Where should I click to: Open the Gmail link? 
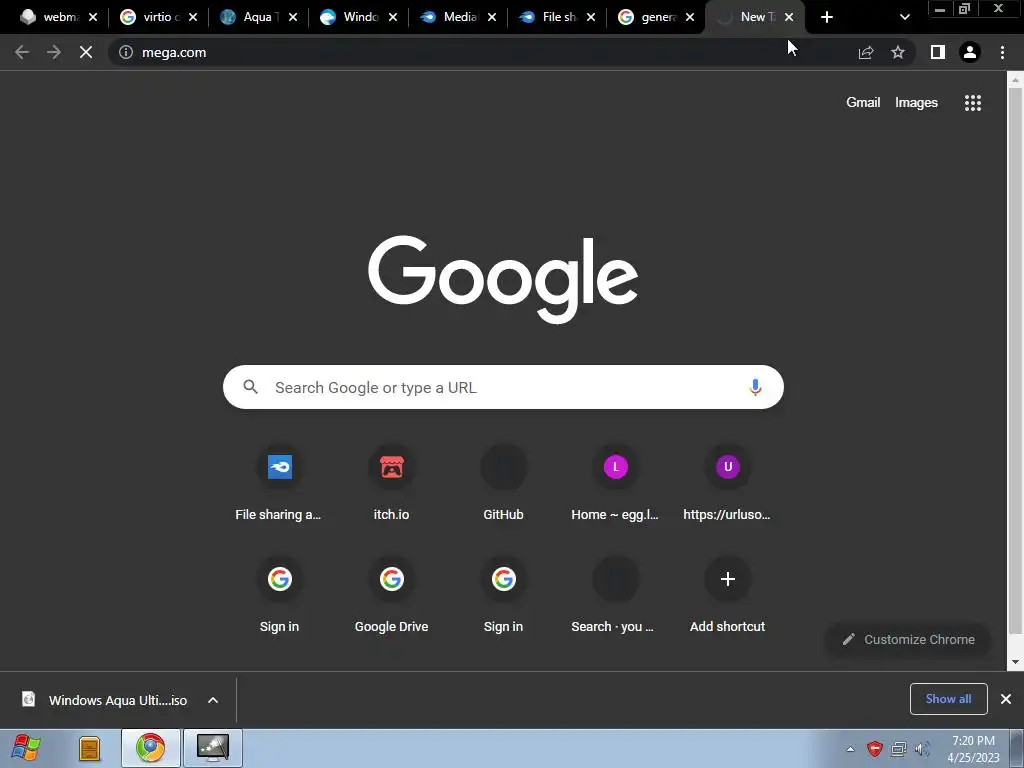pos(863,103)
